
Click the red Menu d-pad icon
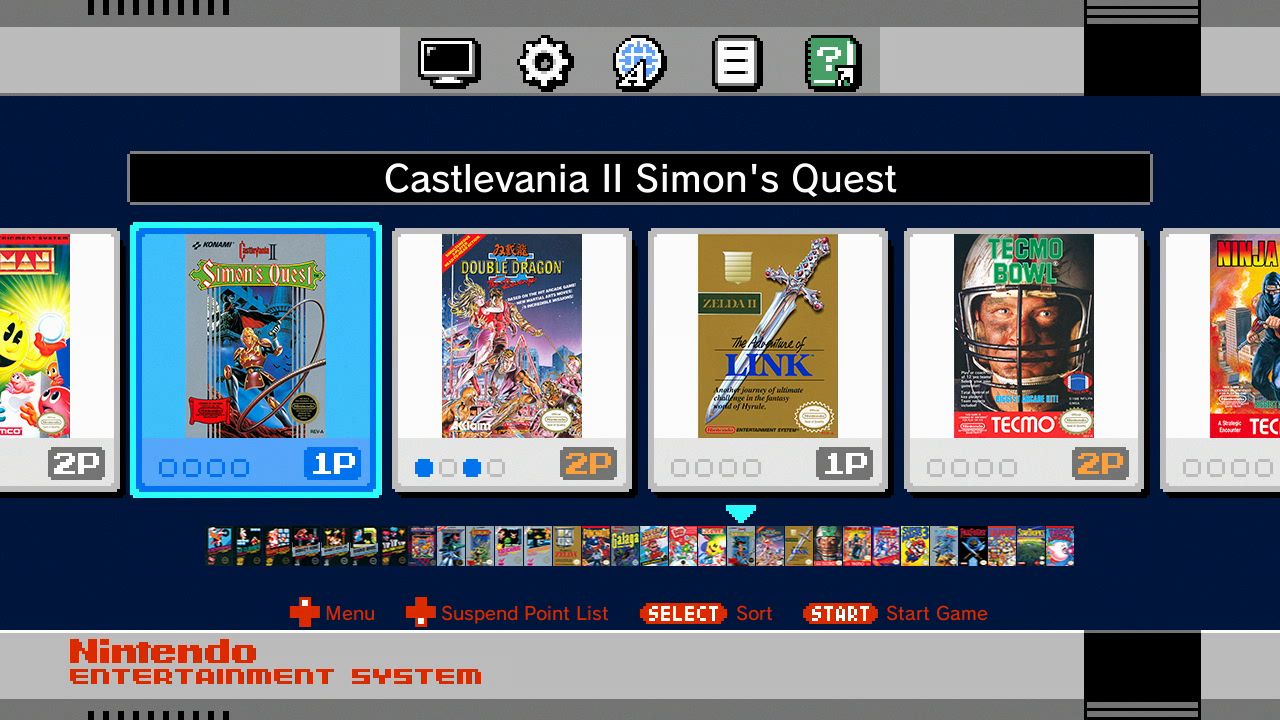click(304, 613)
